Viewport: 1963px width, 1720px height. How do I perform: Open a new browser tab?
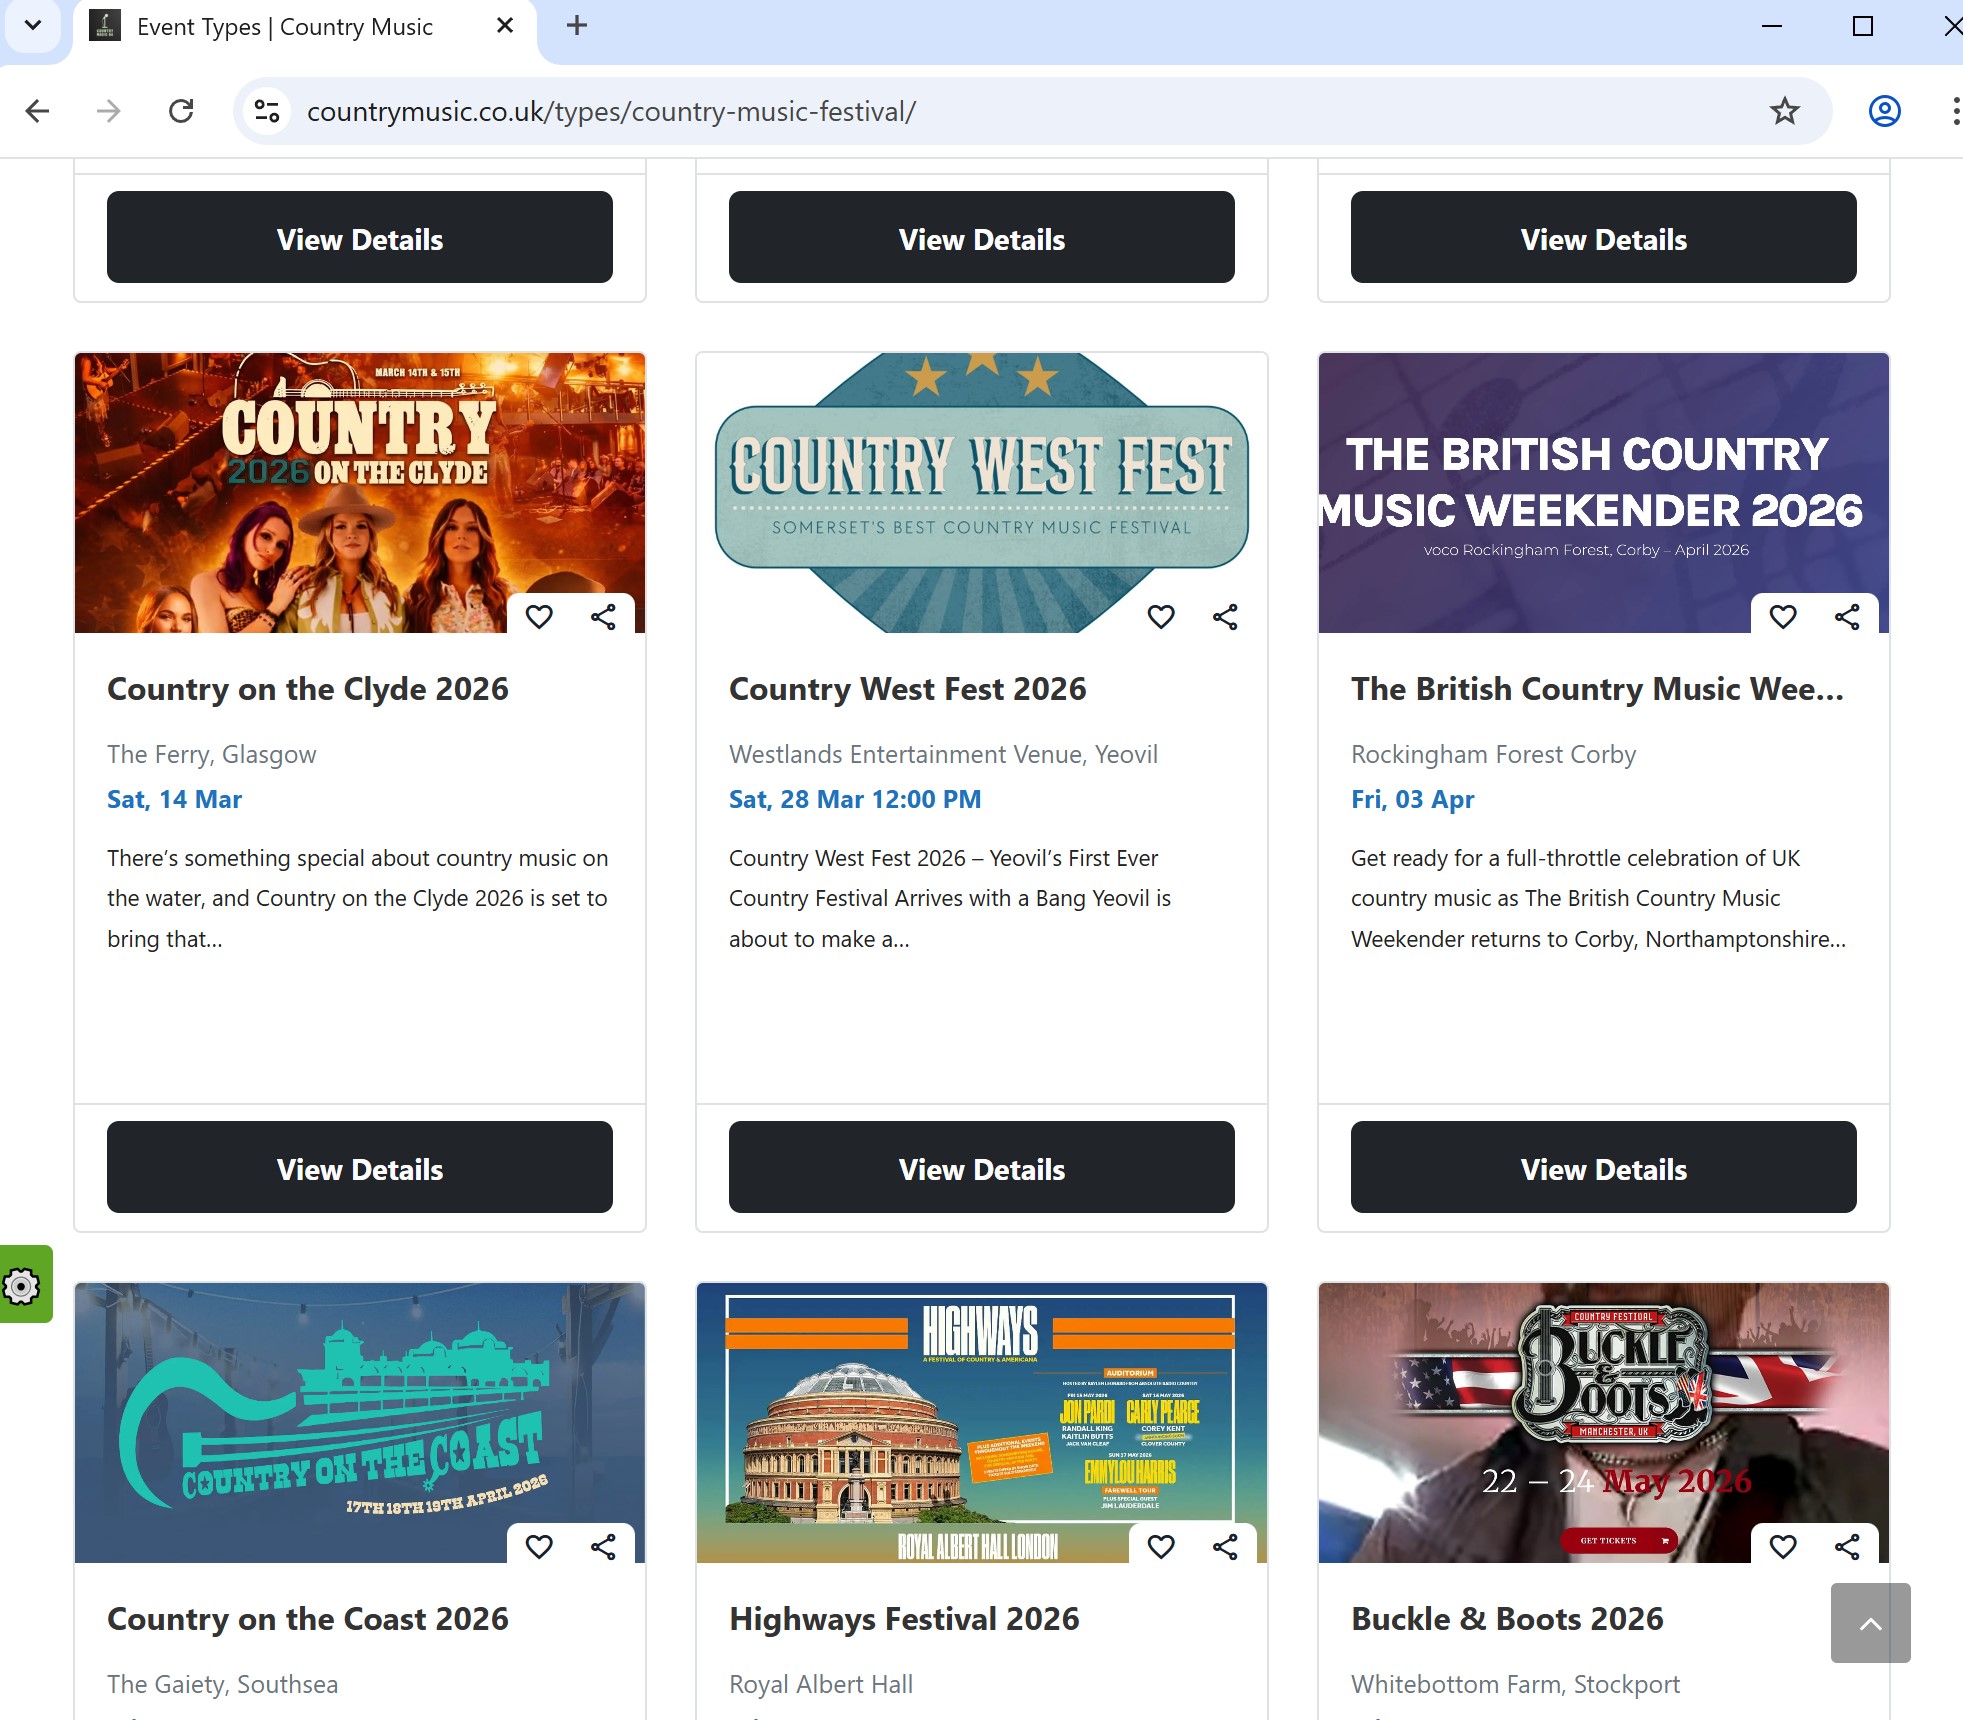[577, 26]
